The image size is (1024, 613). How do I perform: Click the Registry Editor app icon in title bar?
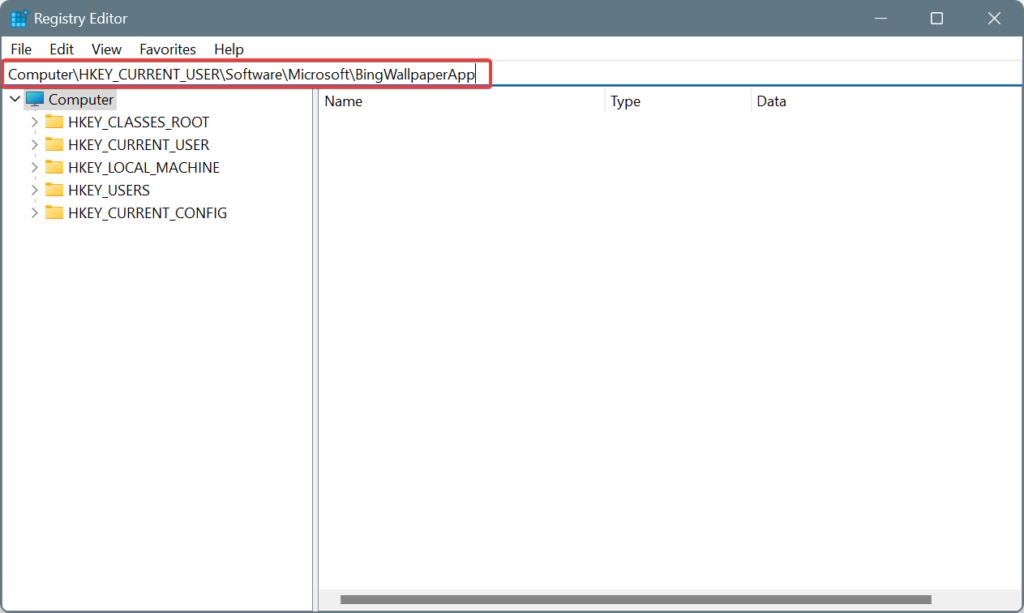[19, 18]
